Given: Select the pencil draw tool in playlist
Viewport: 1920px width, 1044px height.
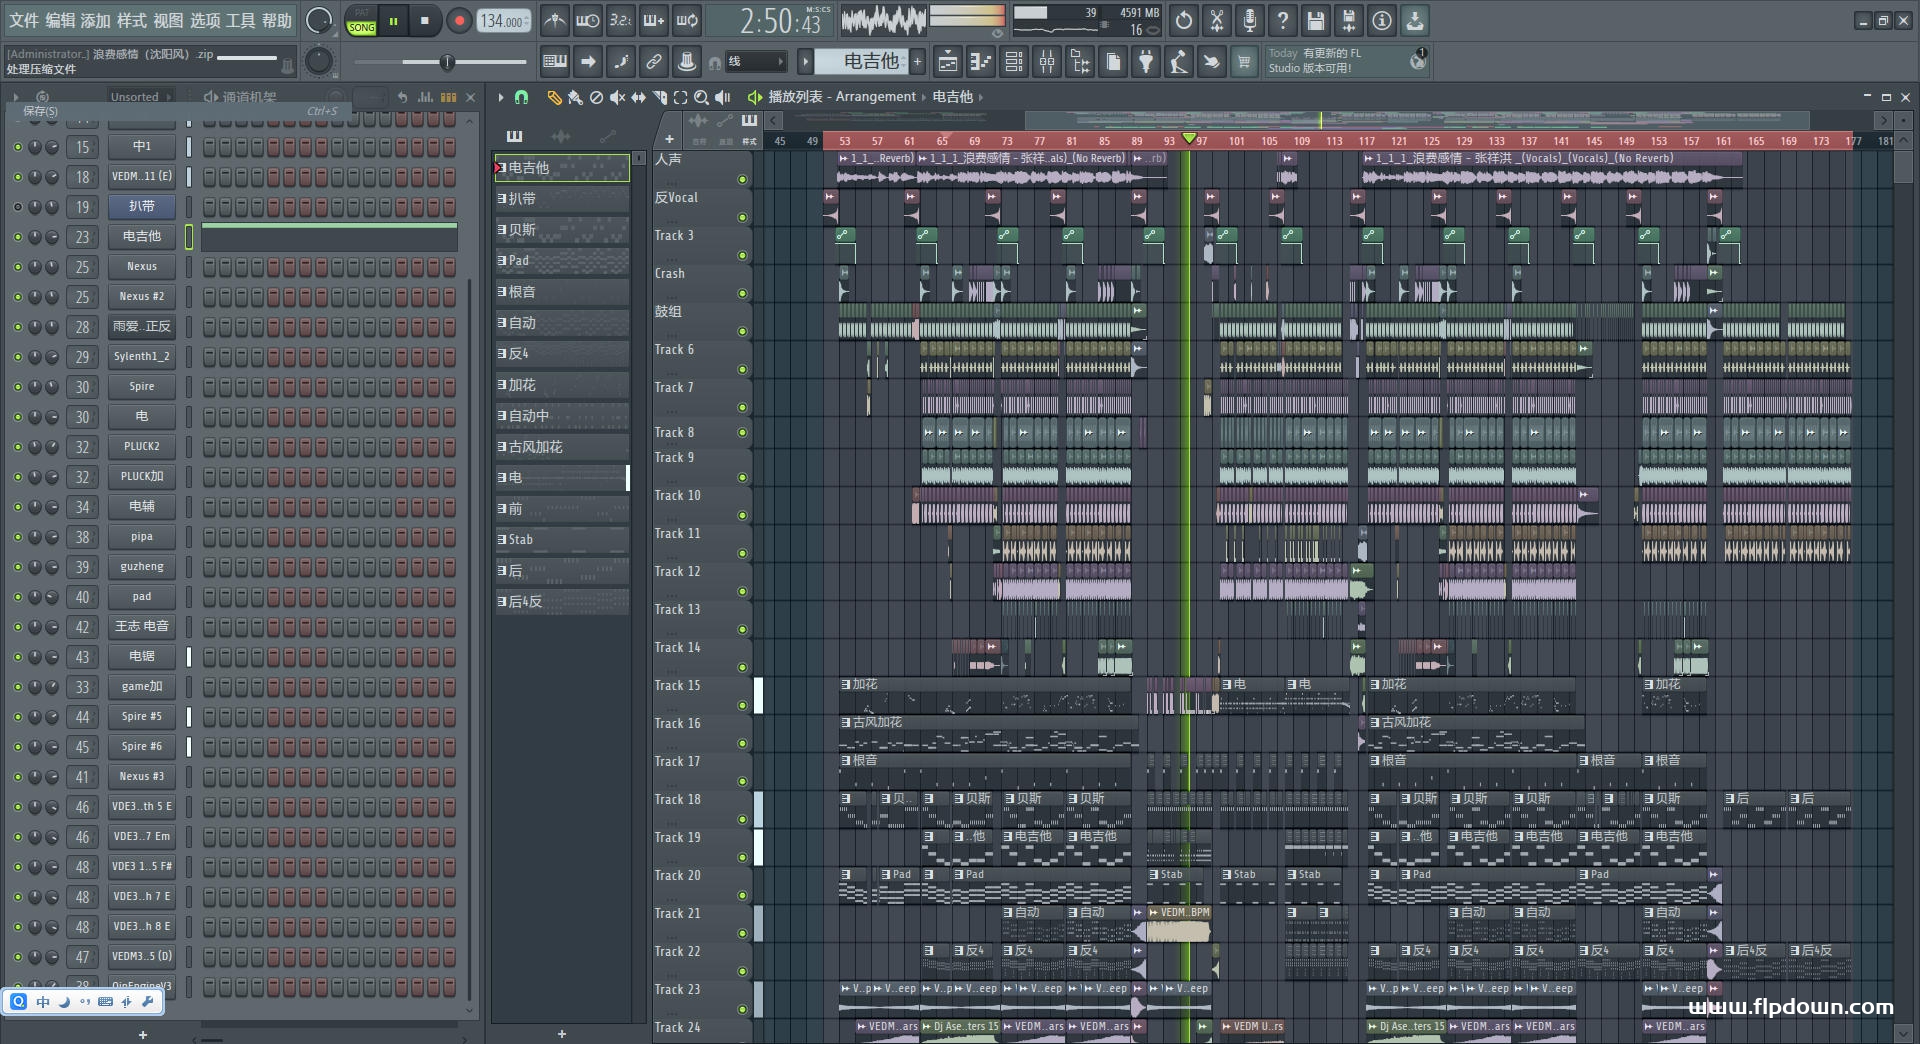Looking at the screenshot, I should 553,97.
